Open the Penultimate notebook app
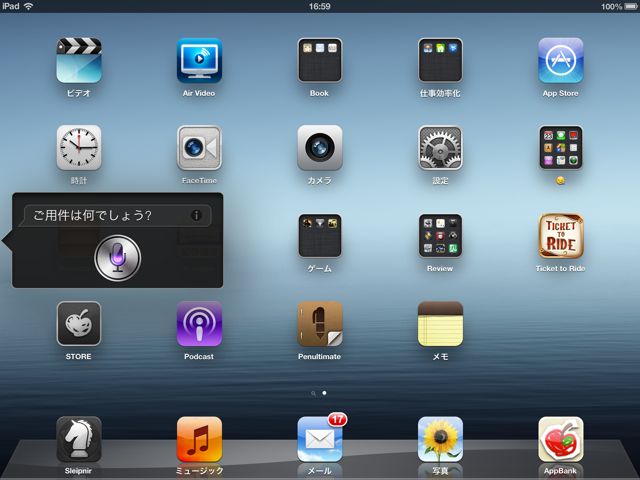The image size is (640, 480). coord(320,324)
